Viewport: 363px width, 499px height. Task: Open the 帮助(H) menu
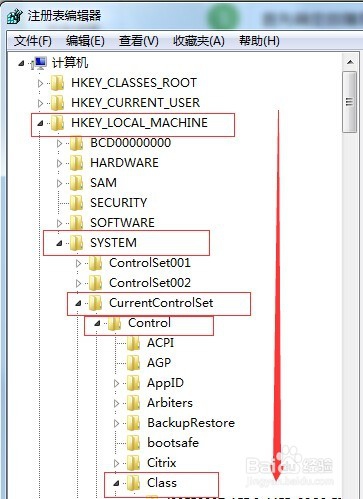pyautogui.click(x=259, y=41)
